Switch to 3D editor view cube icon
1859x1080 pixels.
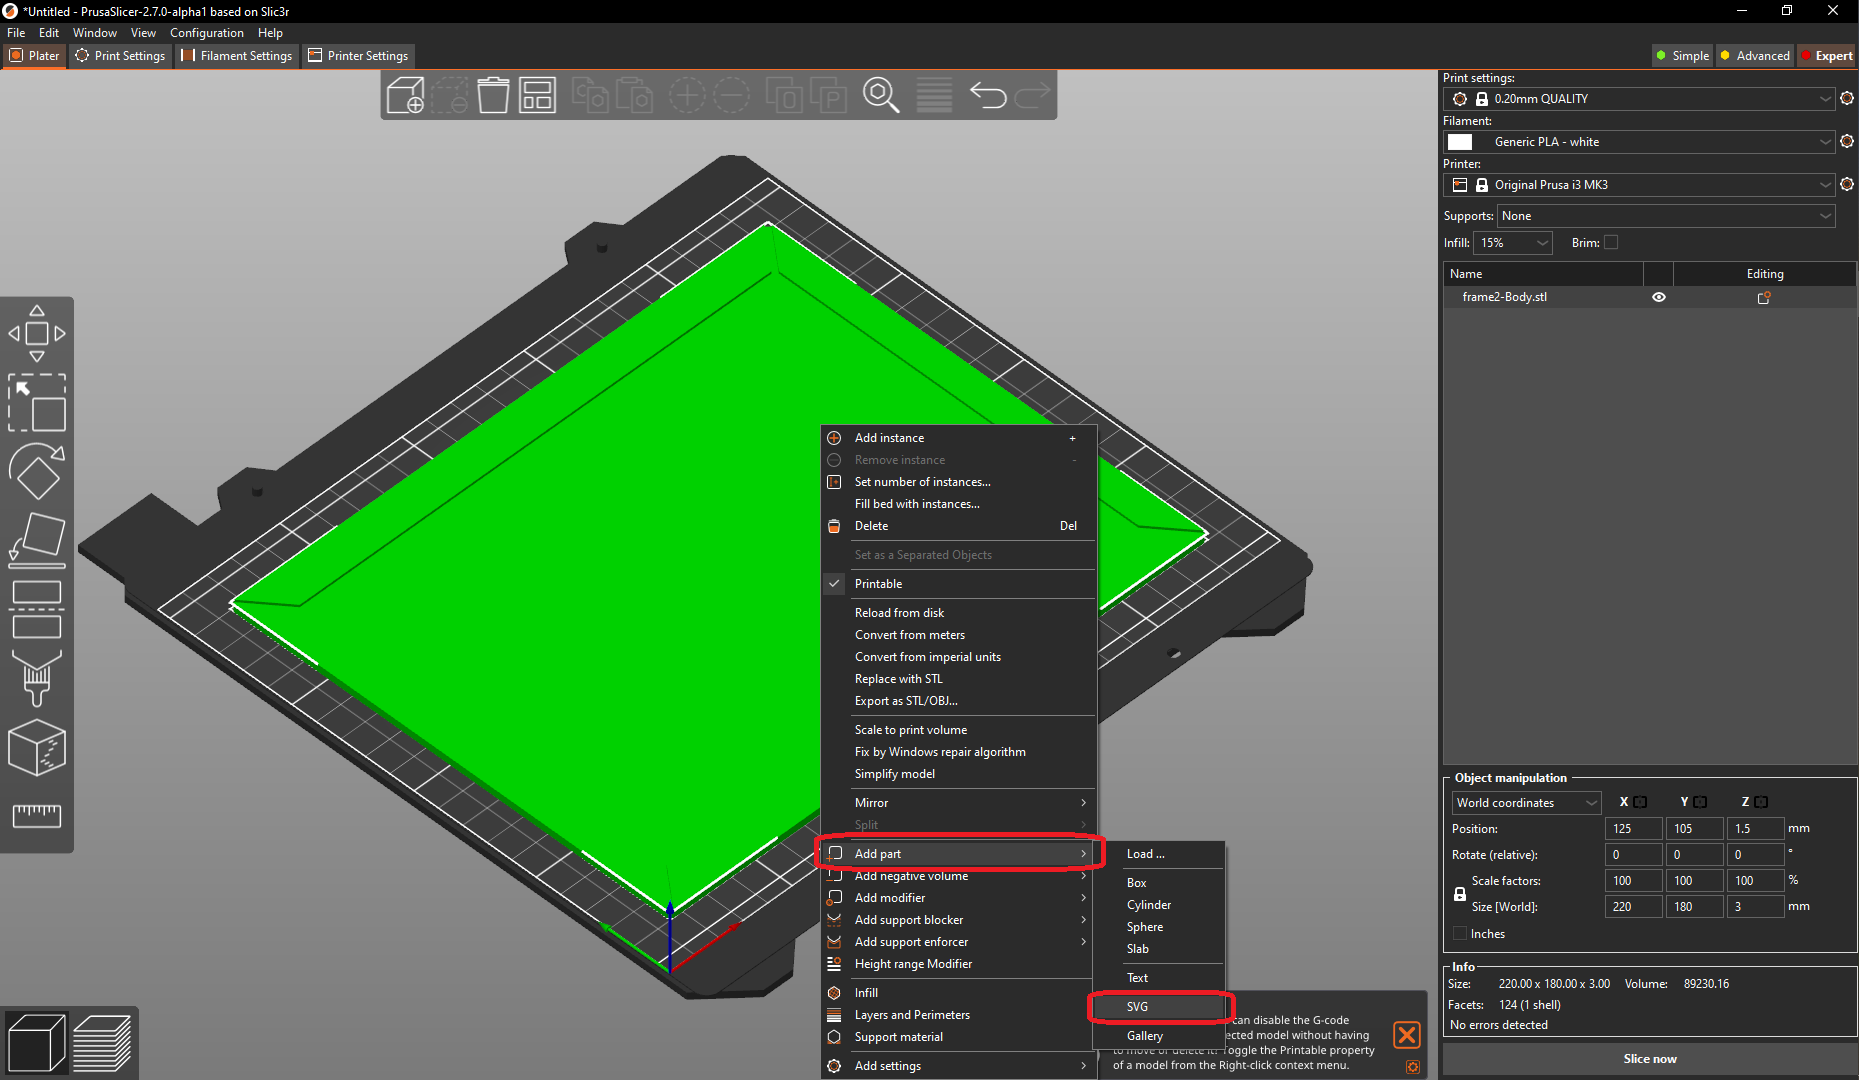click(36, 1043)
